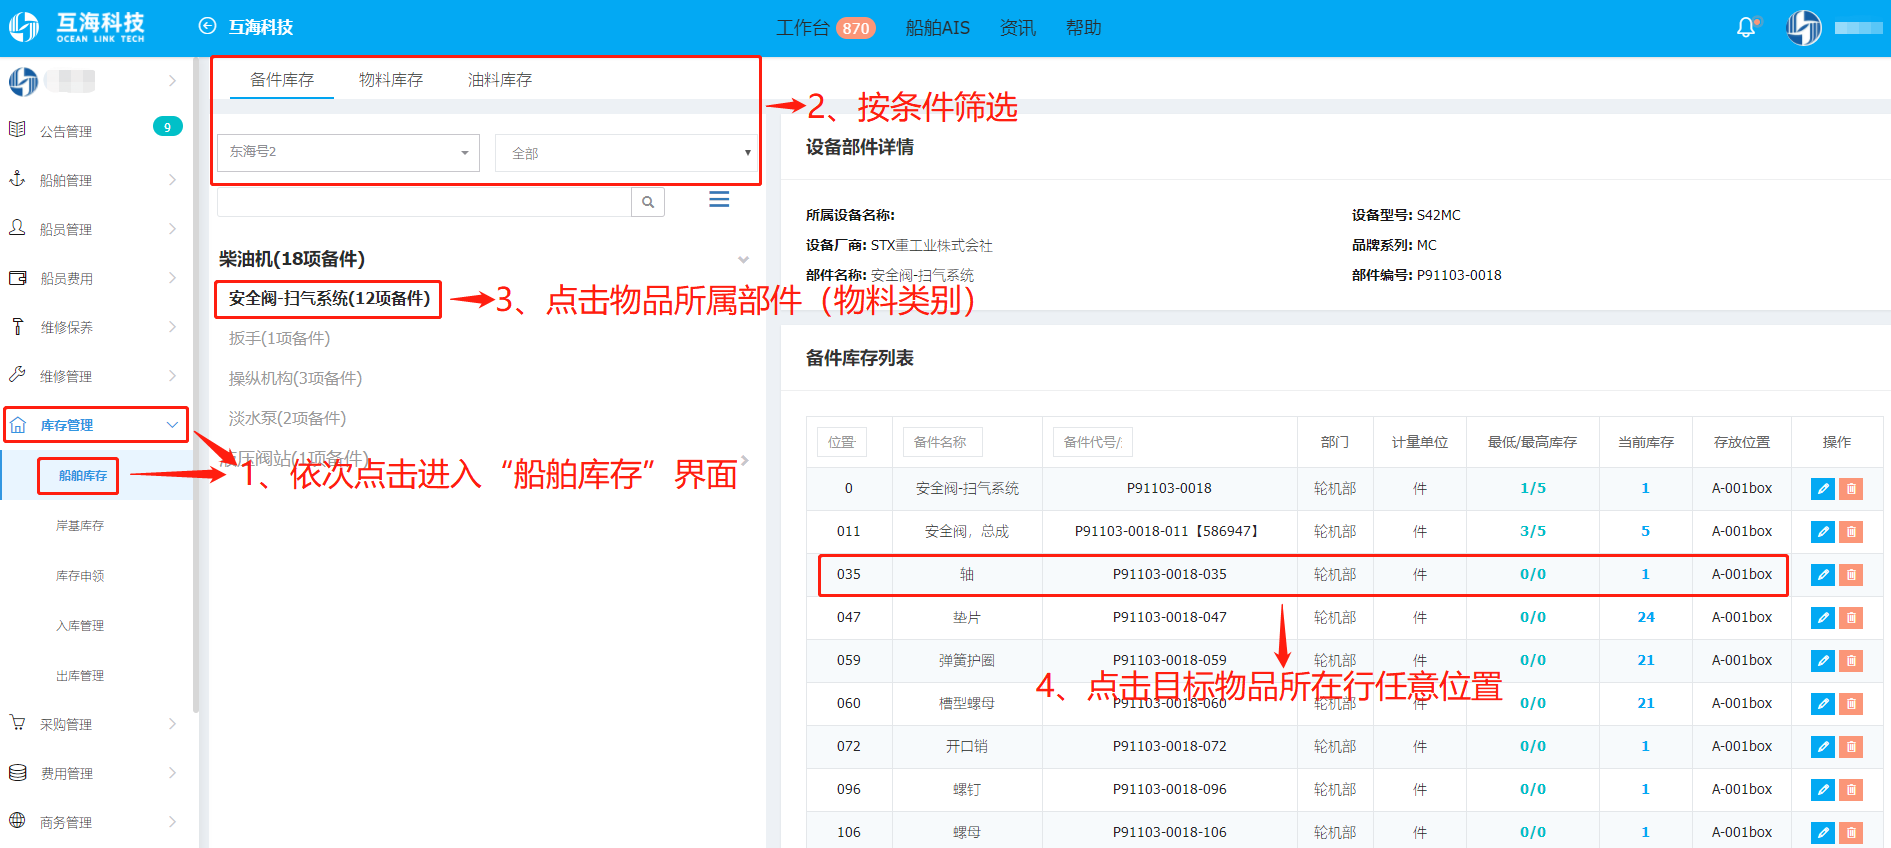Edit the 开口销 P91103-0018-072 row
1891x848 pixels.
pos(1823,747)
